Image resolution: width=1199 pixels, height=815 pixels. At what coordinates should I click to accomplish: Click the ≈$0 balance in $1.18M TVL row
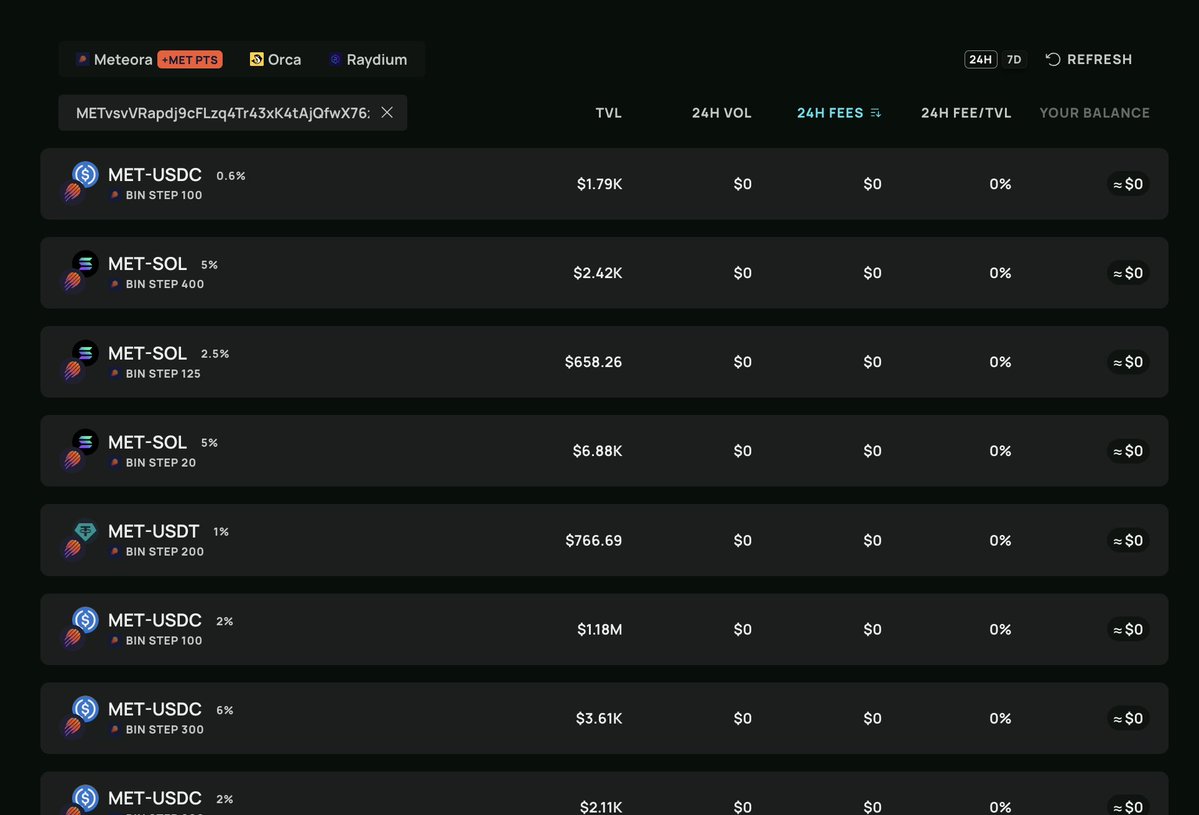1128,629
